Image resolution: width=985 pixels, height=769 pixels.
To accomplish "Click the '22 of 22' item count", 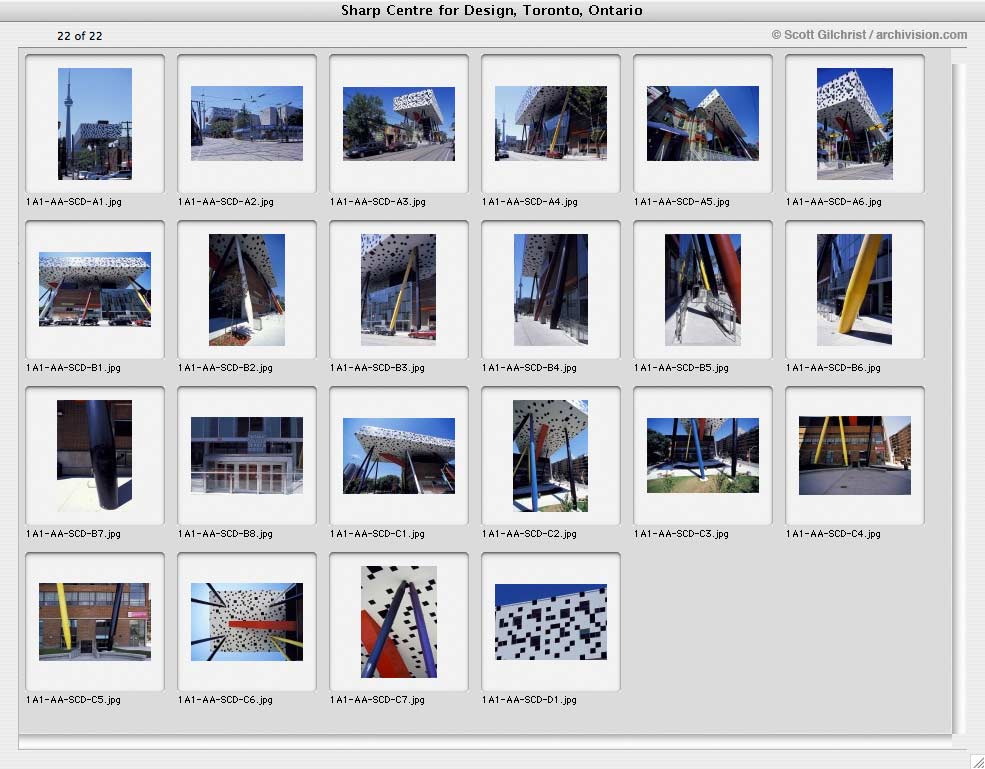I will [x=80, y=36].
